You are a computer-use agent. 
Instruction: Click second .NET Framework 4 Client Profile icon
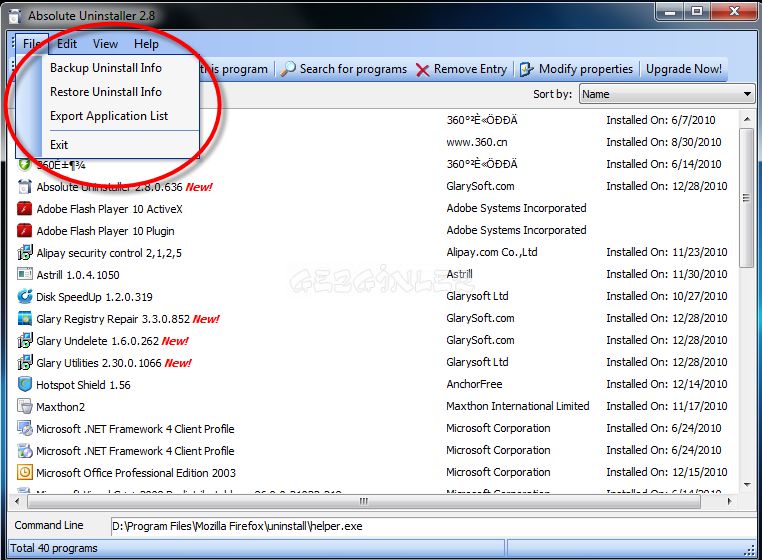(24, 451)
